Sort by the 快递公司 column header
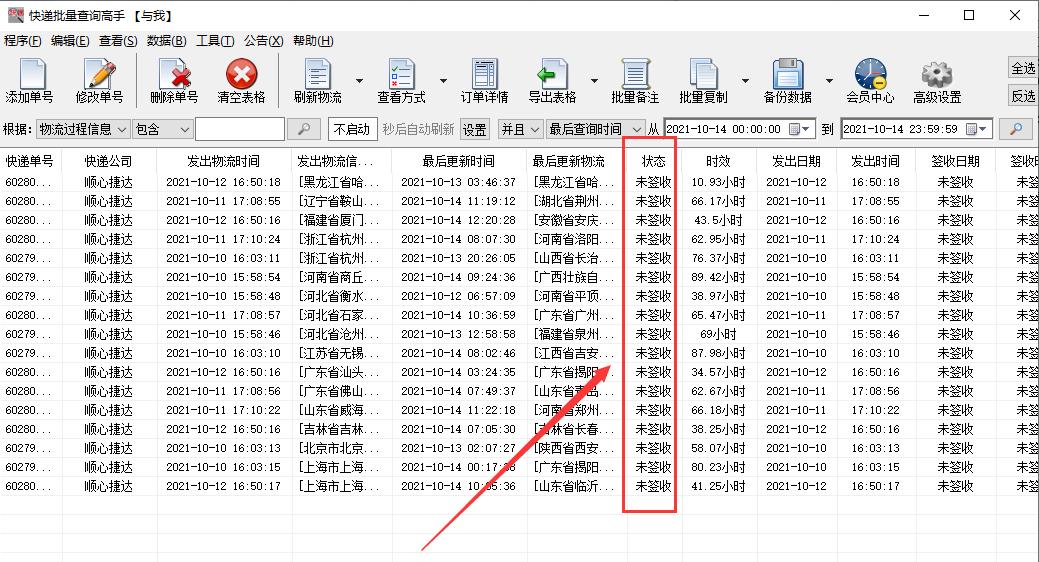1039x562 pixels. pyautogui.click(x=109, y=161)
